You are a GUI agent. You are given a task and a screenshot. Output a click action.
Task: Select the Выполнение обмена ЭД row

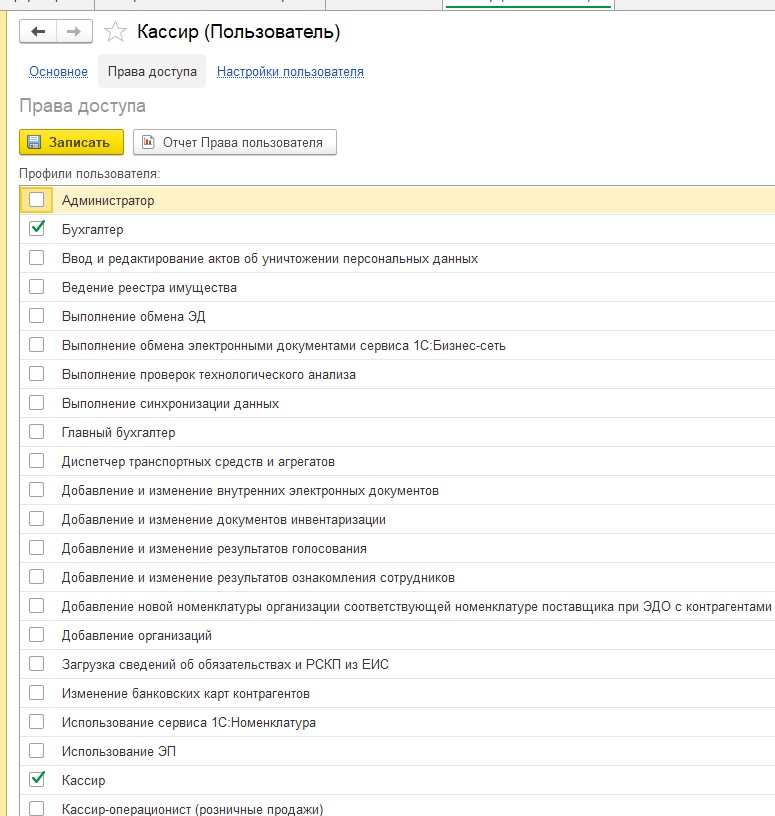tap(398, 316)
